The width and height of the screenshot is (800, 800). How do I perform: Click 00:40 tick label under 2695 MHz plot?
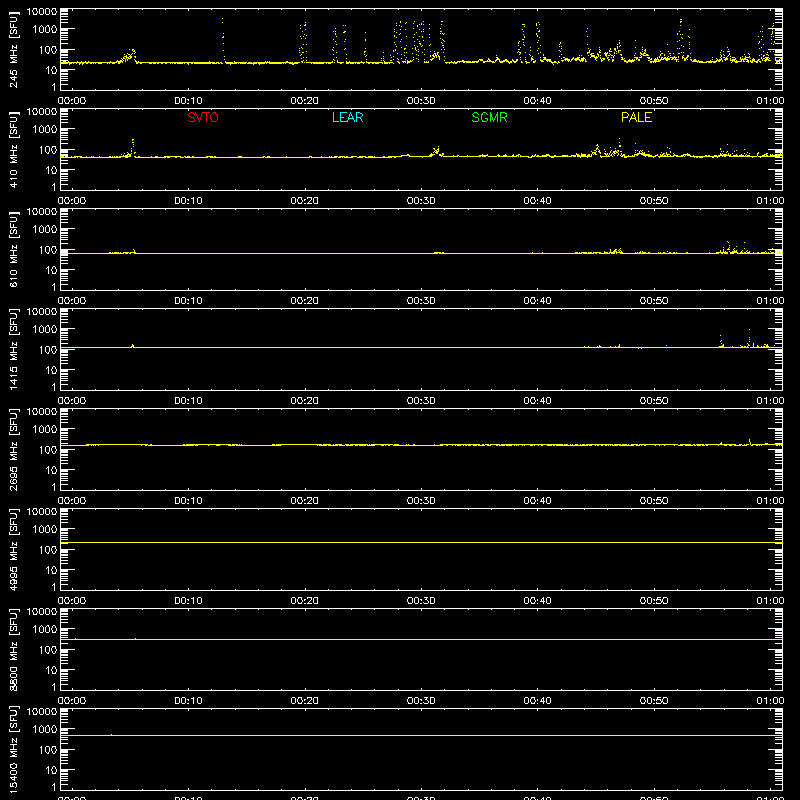click(537, 501)
